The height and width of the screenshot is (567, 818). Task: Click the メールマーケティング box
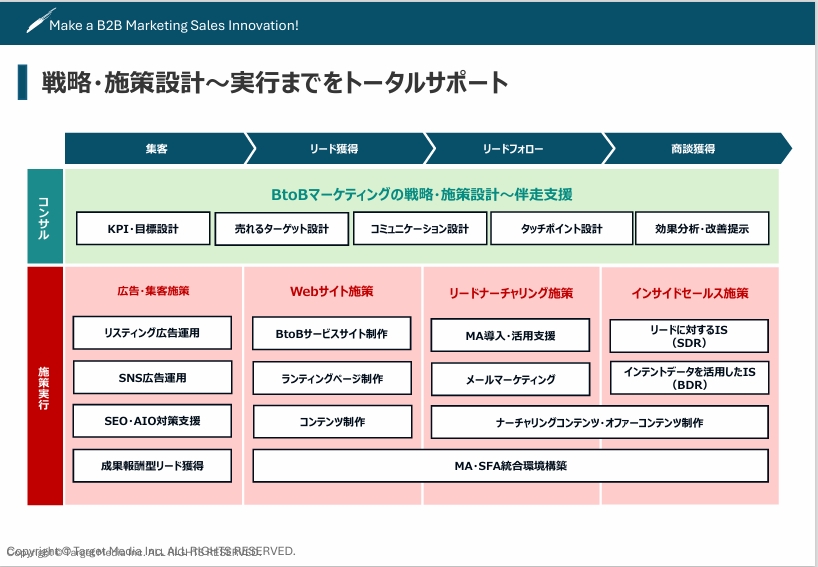510,380
